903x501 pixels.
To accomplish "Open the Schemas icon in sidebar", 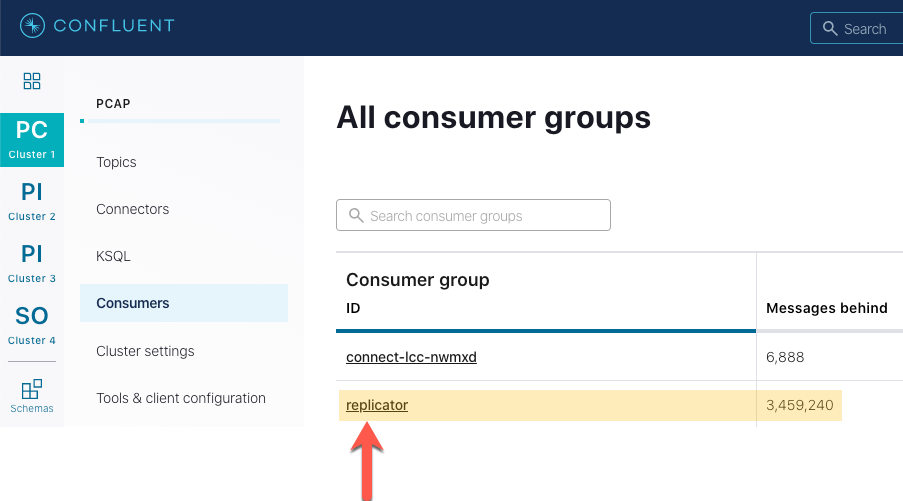I will [32, 394].
